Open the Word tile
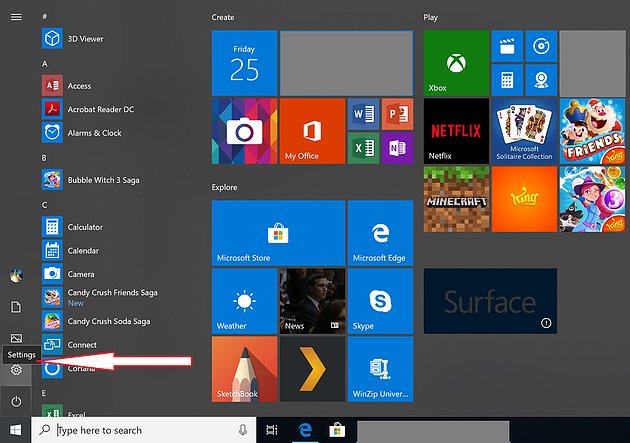630x443 pixels. coord(364,114)
